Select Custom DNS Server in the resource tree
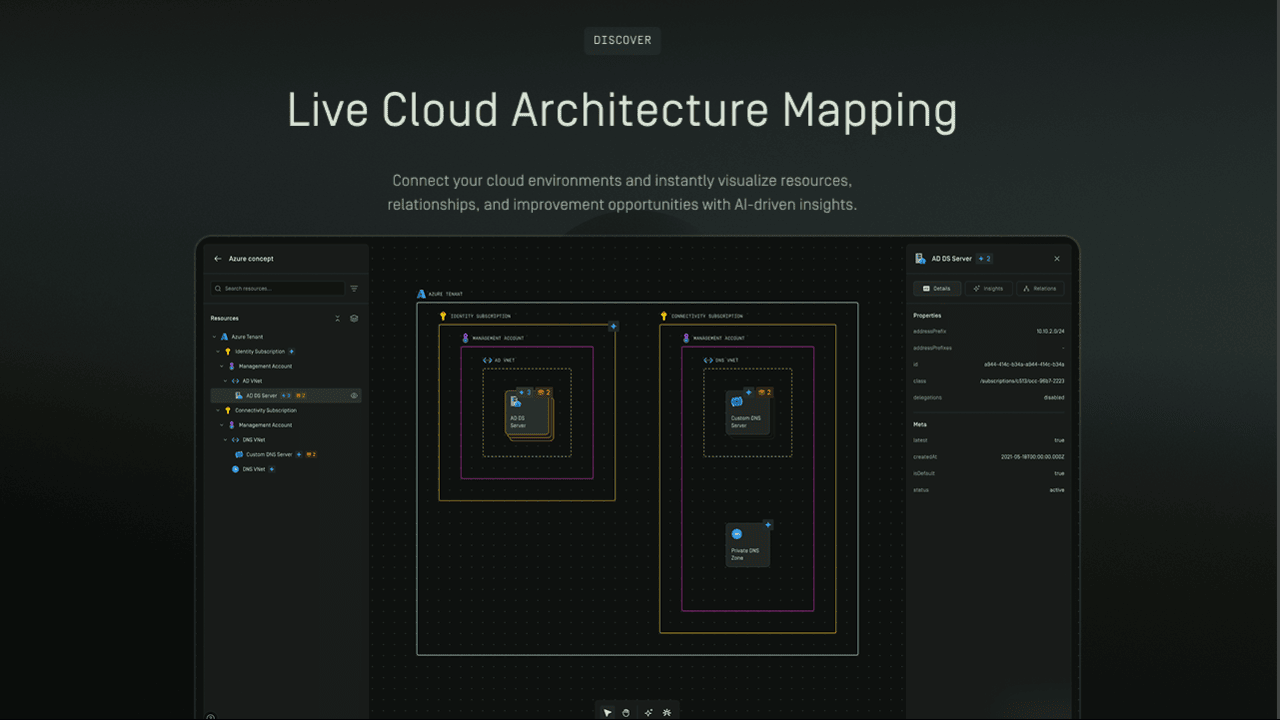Image resolution: width=1280 pixels, height=720 pixels. 269,455
